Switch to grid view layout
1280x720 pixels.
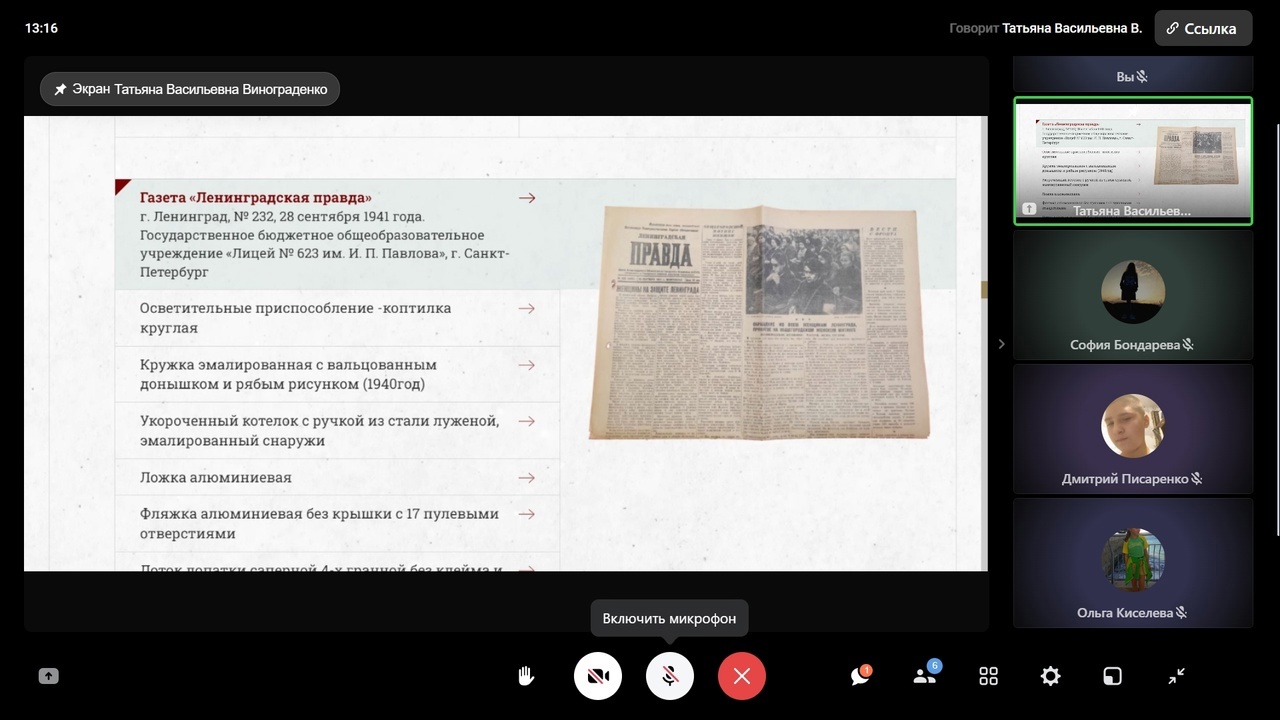click(x=988, y=676)
